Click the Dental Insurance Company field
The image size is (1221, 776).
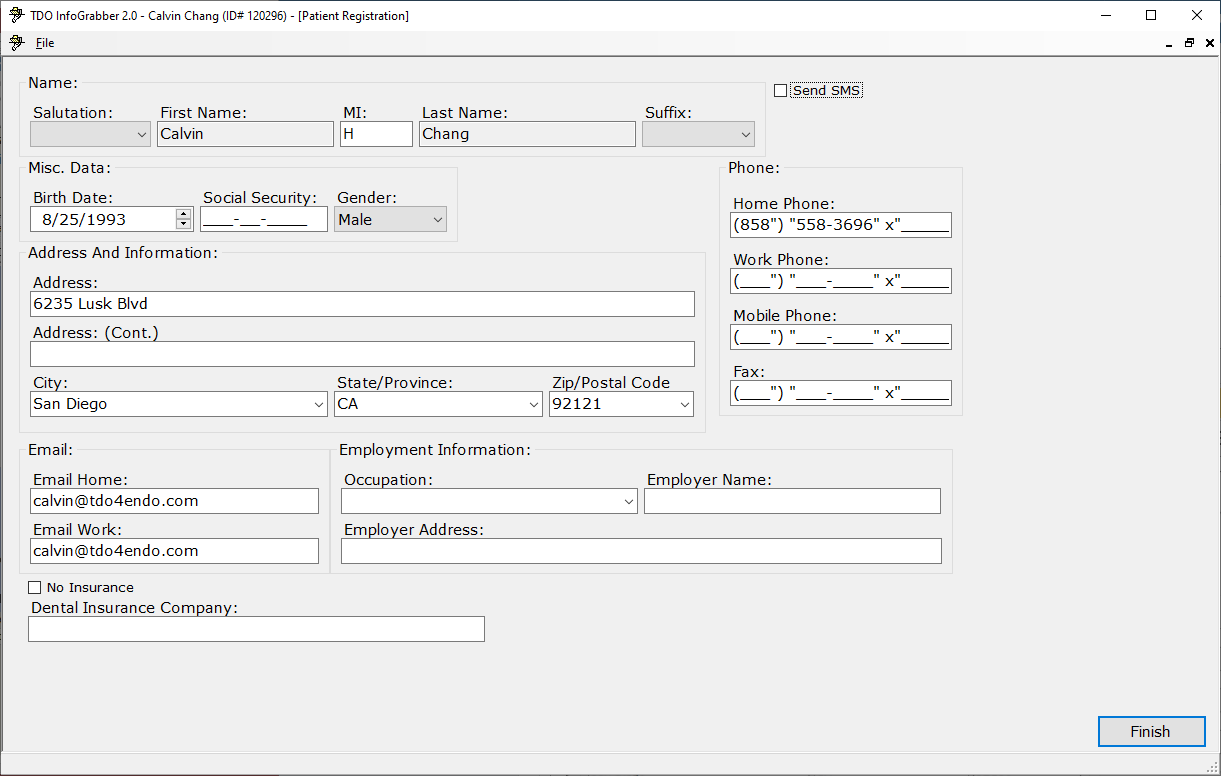coord(256,629)
